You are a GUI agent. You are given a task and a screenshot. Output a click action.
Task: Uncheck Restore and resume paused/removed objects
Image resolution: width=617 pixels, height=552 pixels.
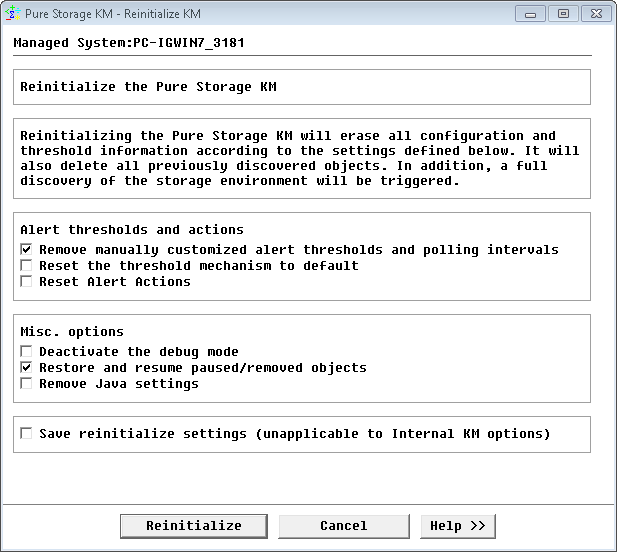27,367
